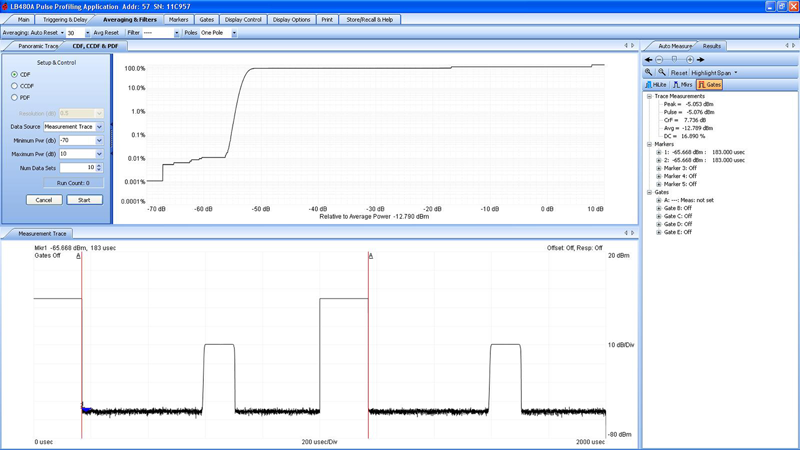Image resolution: width=800 pixels, height=450 pixels.
Task: Click the Num Data Sets input field
Action: (x=76, y=168)
